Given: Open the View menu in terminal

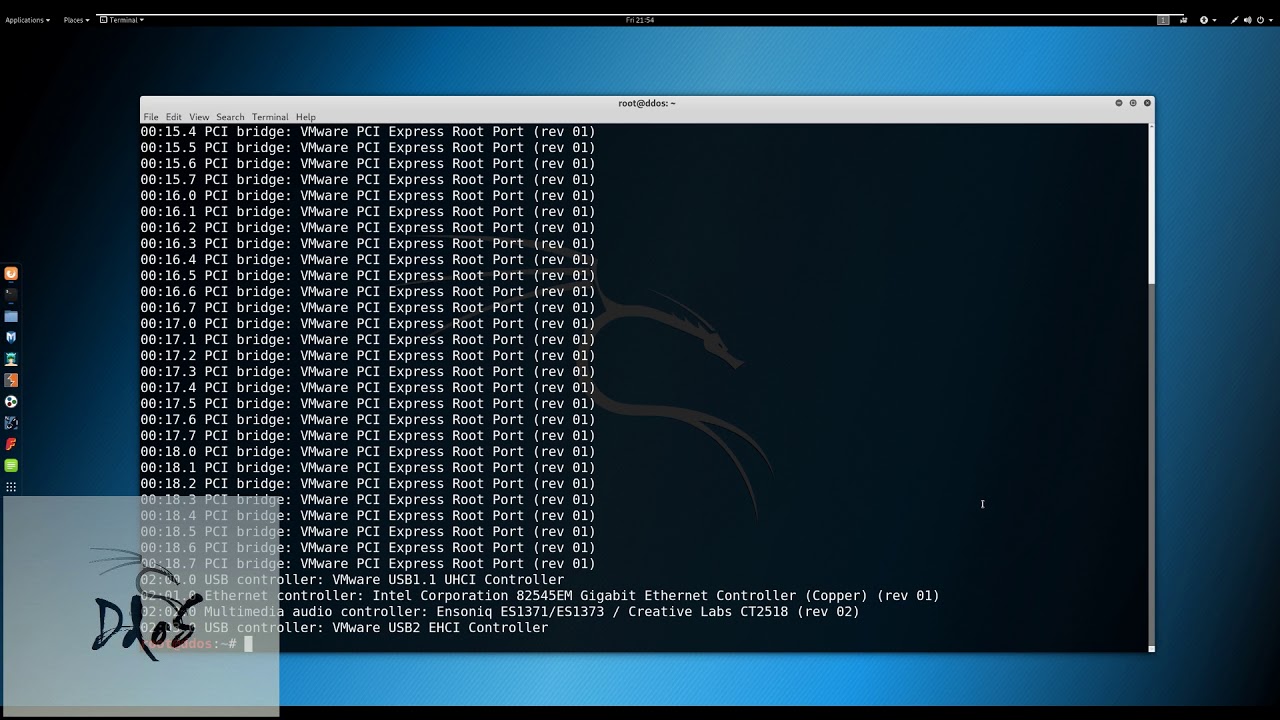Looking at the screenshot, I should point(199,117).
